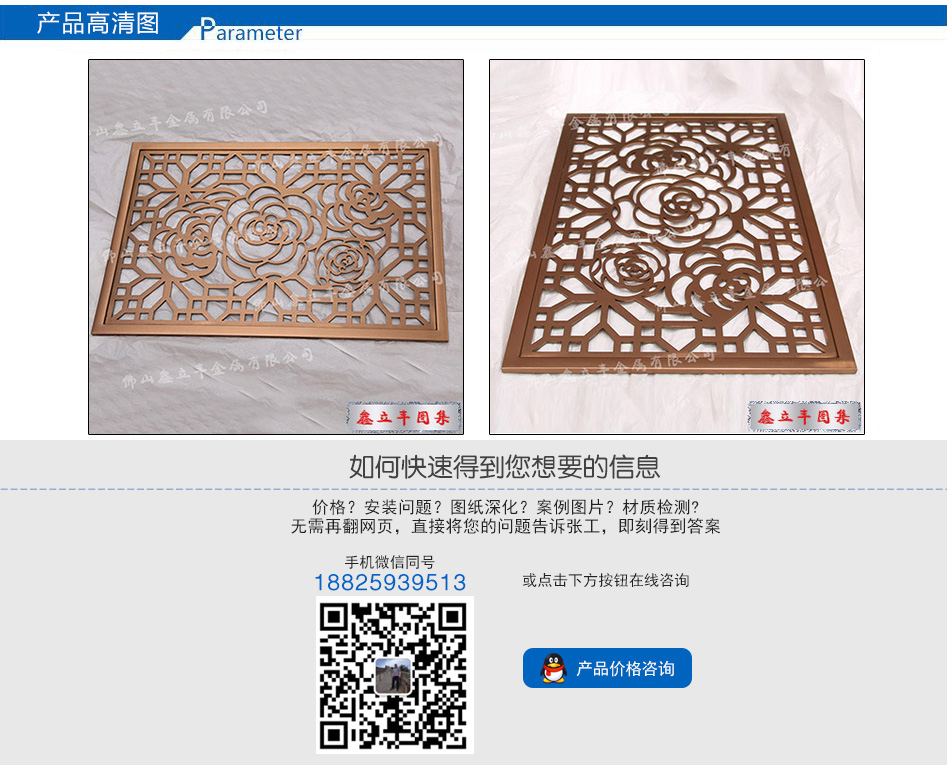Click the 无需再翻网页 instruction text
This screenshot has width=947, height=770.
[x=506, y=527]
